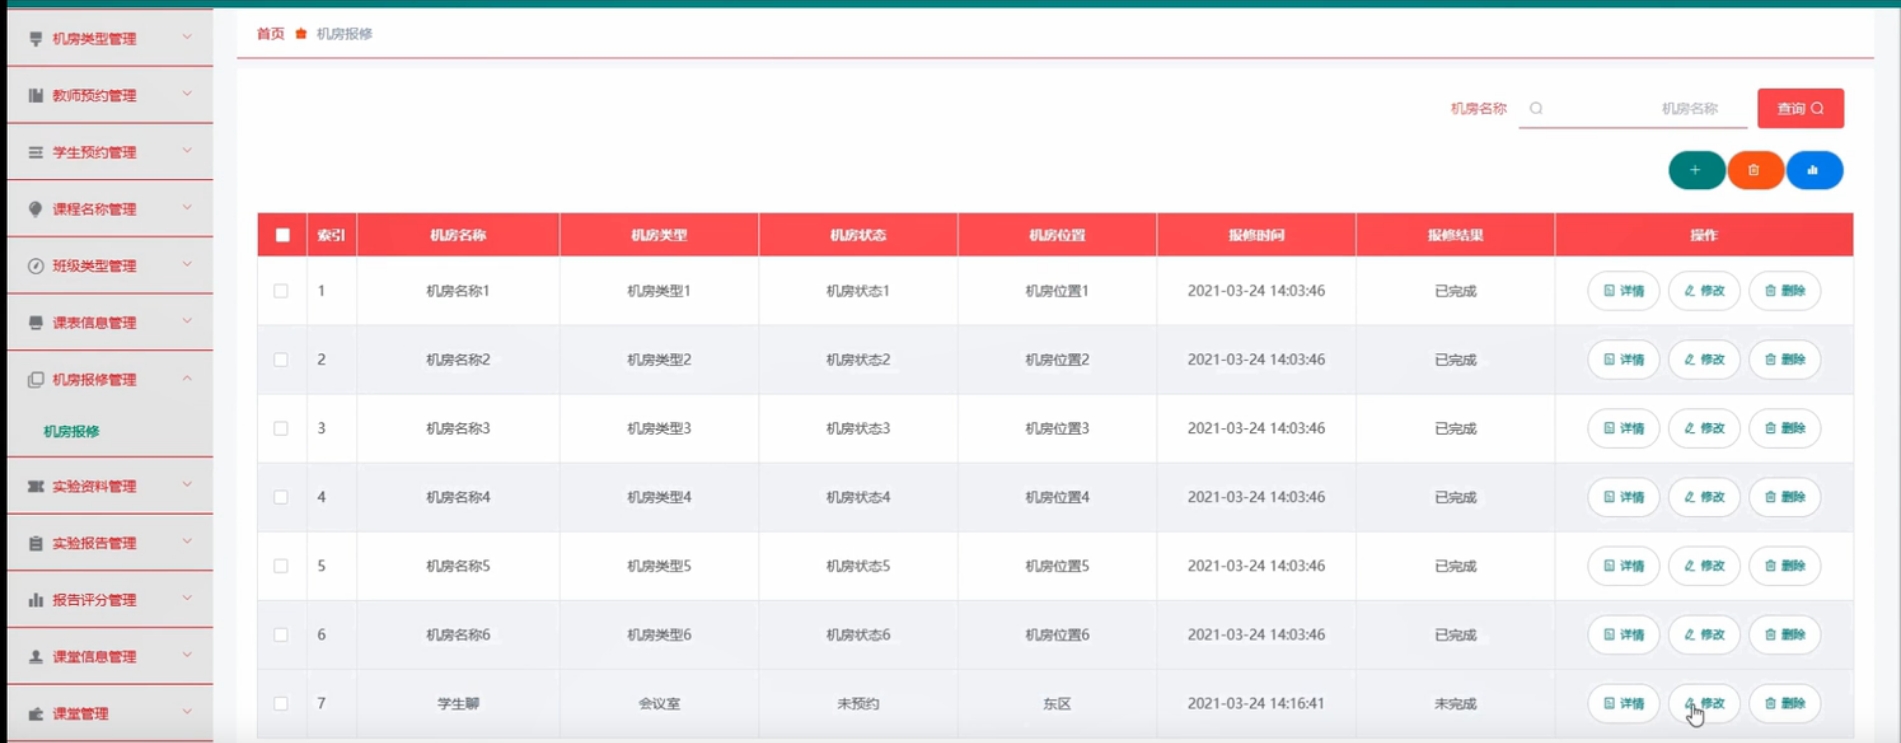Image resolution: width=1901 pixels, height=743 pixels.
Task: Toggle the select-all checkbox in table header
Action: (283, 235)
